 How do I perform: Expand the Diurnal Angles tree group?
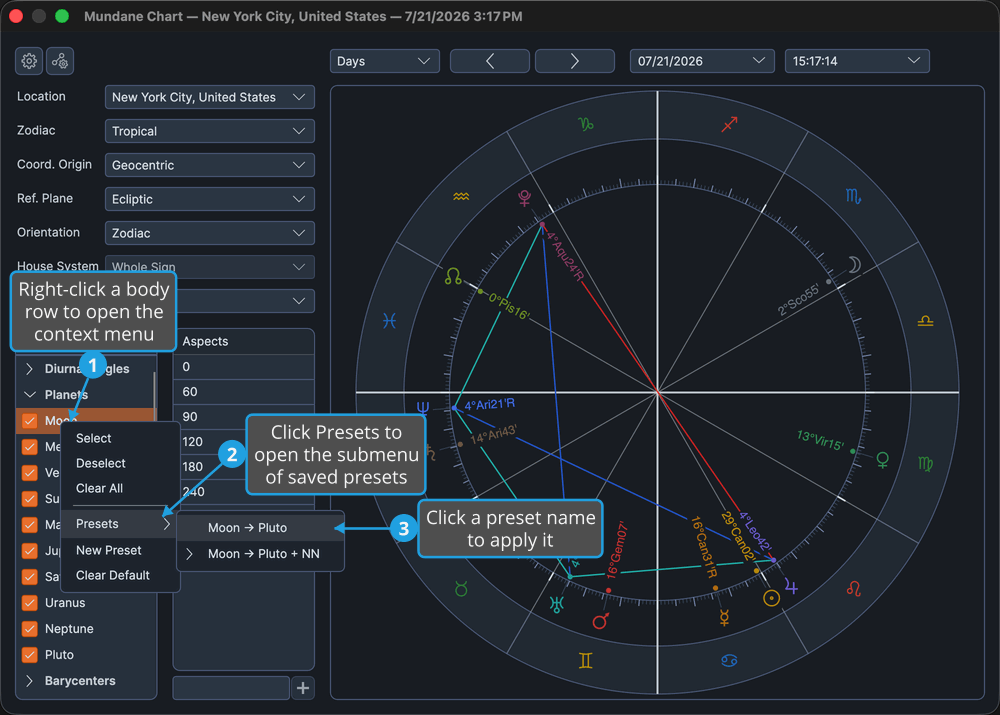click(x=29, y=369)
